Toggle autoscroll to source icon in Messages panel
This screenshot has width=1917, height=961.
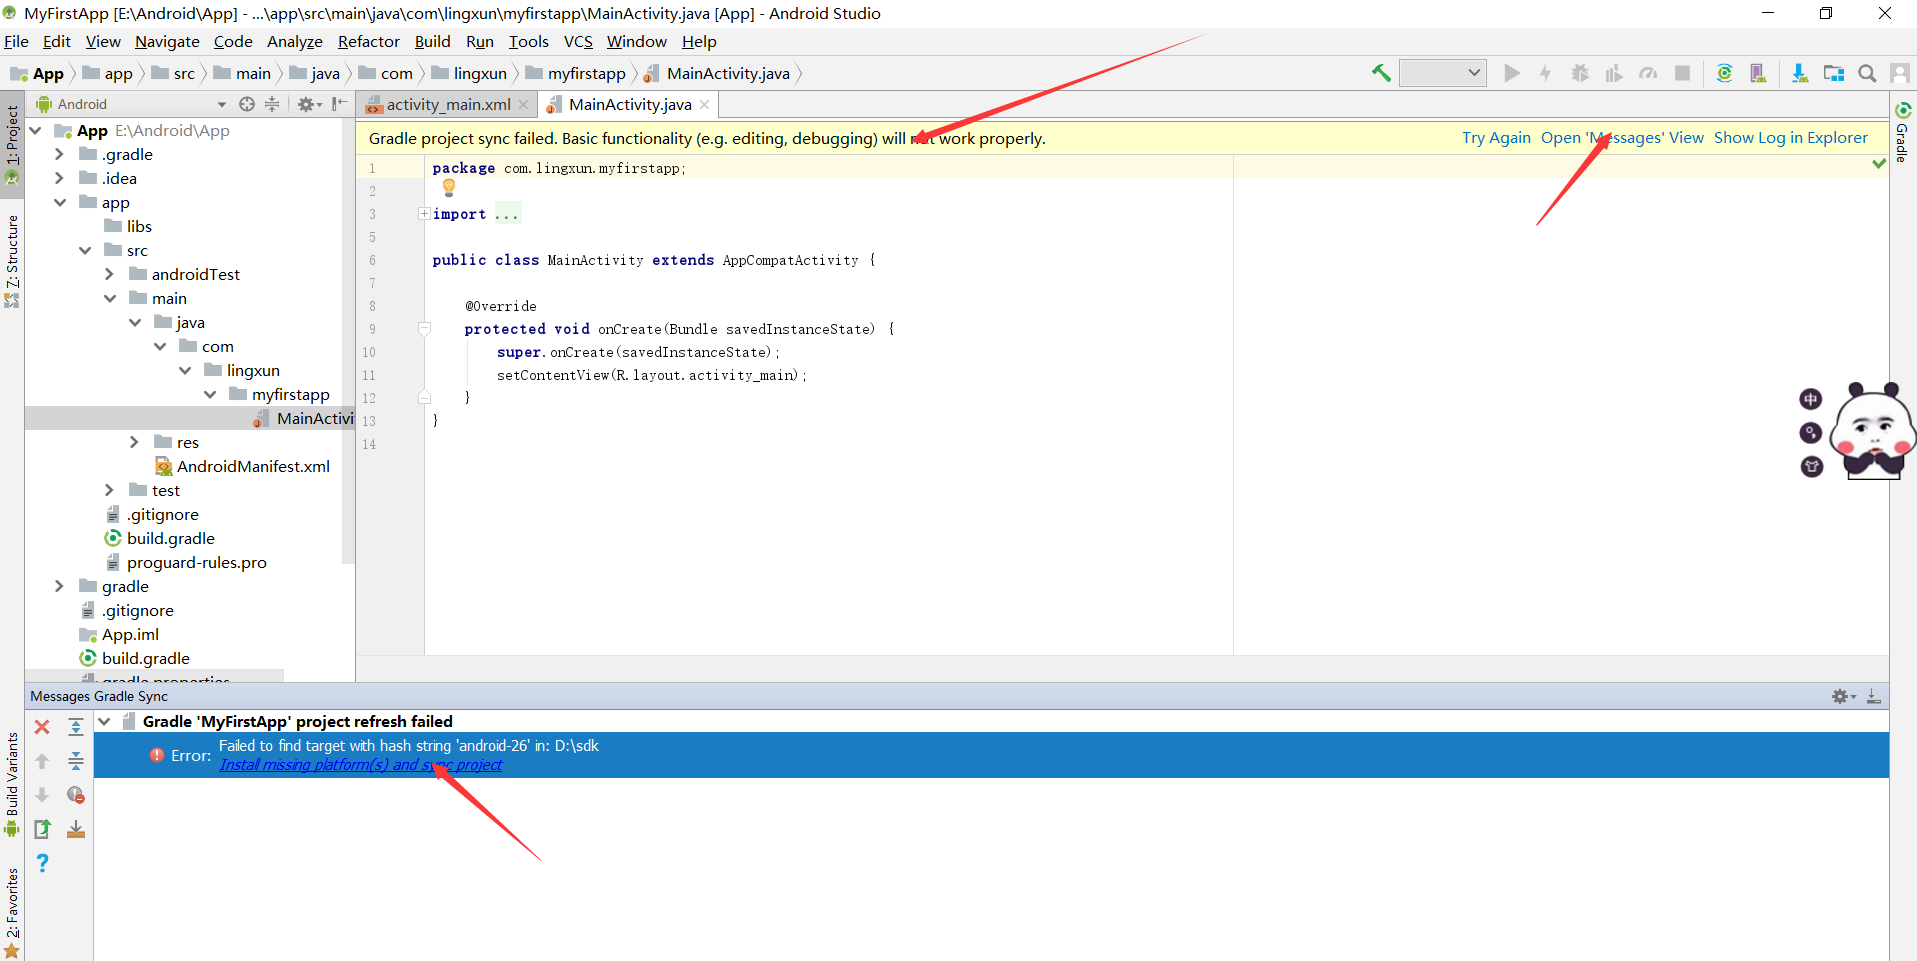[76, 829]
